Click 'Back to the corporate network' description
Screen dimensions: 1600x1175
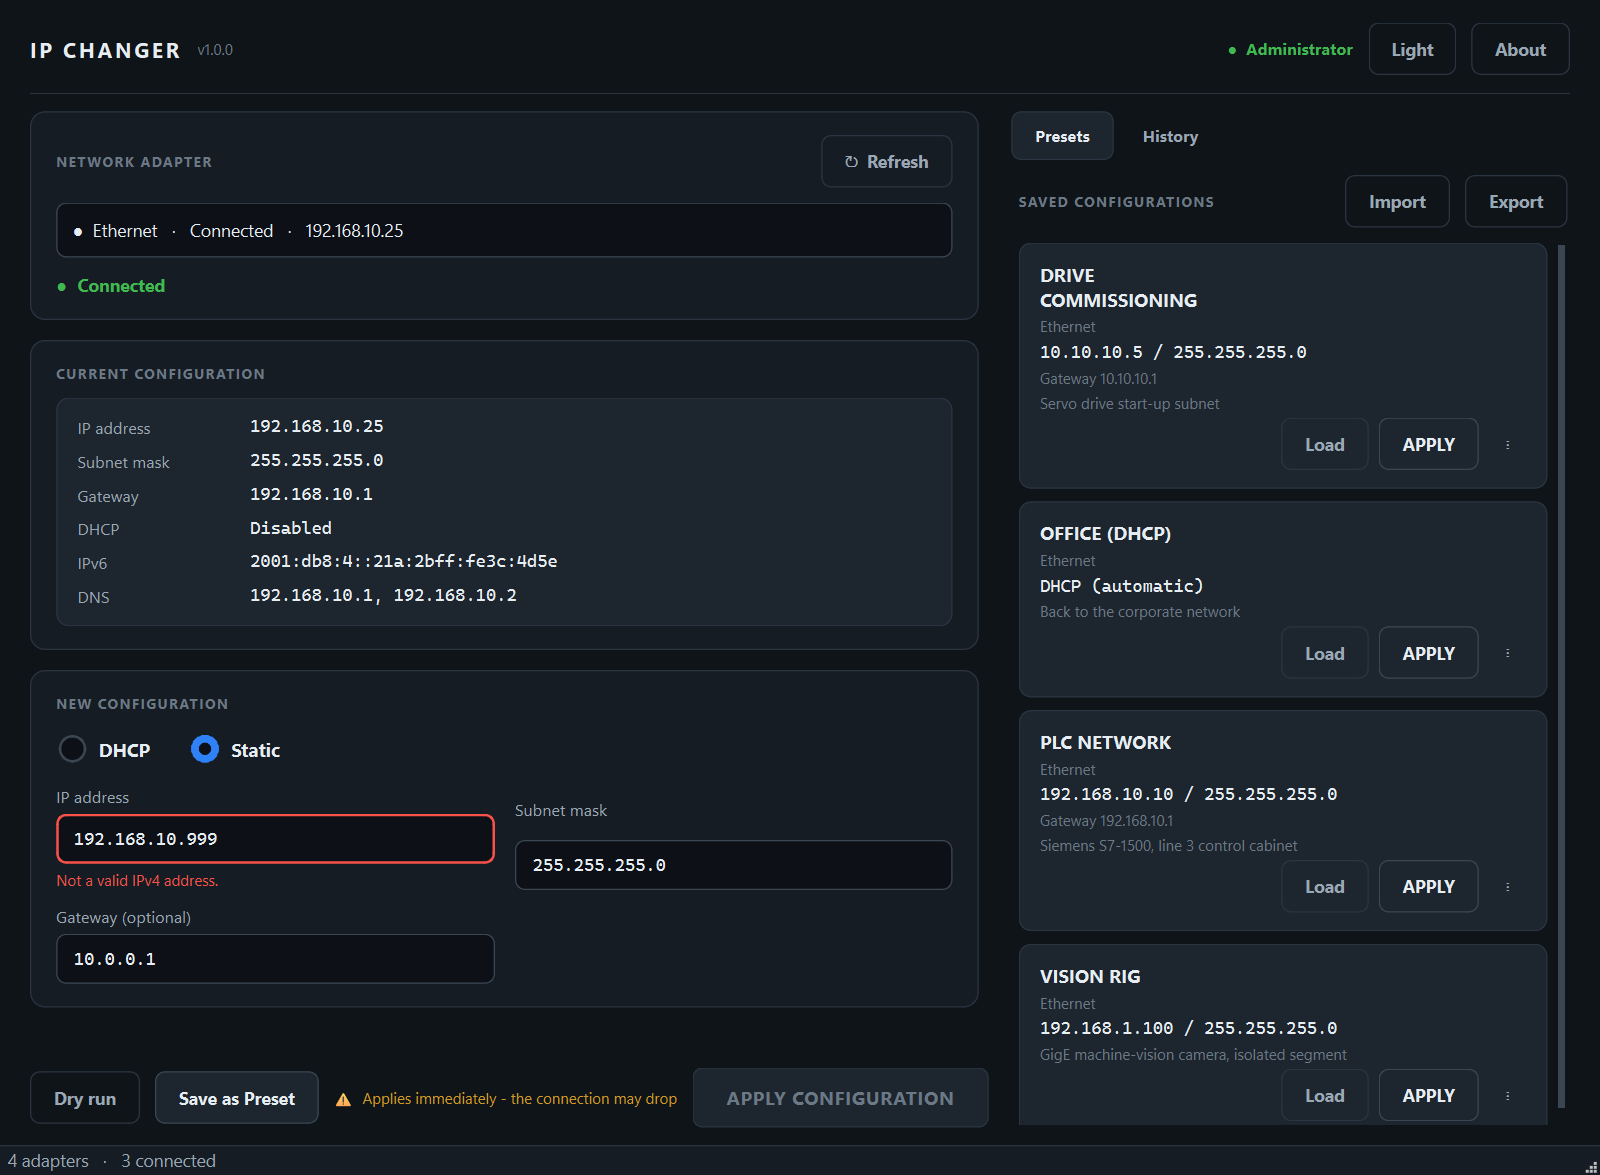pos(1140,612)
